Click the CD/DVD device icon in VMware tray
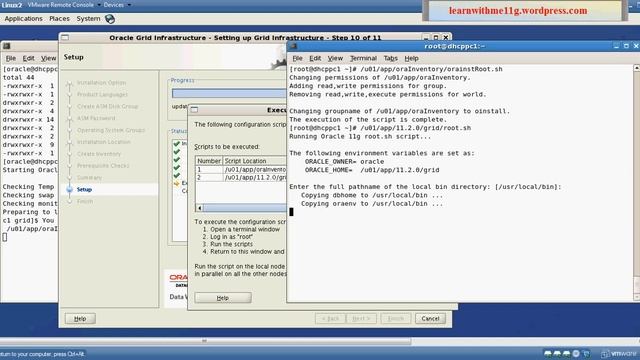The height and width of the screenshot is (360, 640). (x=576, y=353)
